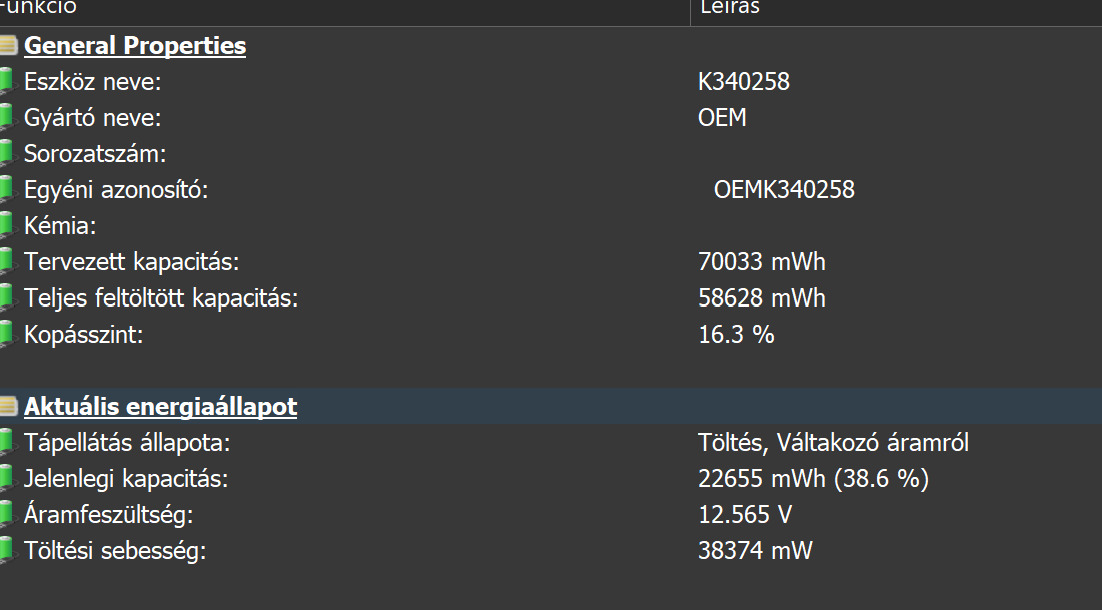
Task: Click the Aktuális energiaállapot section icon
Action: [x=8, y=407]
